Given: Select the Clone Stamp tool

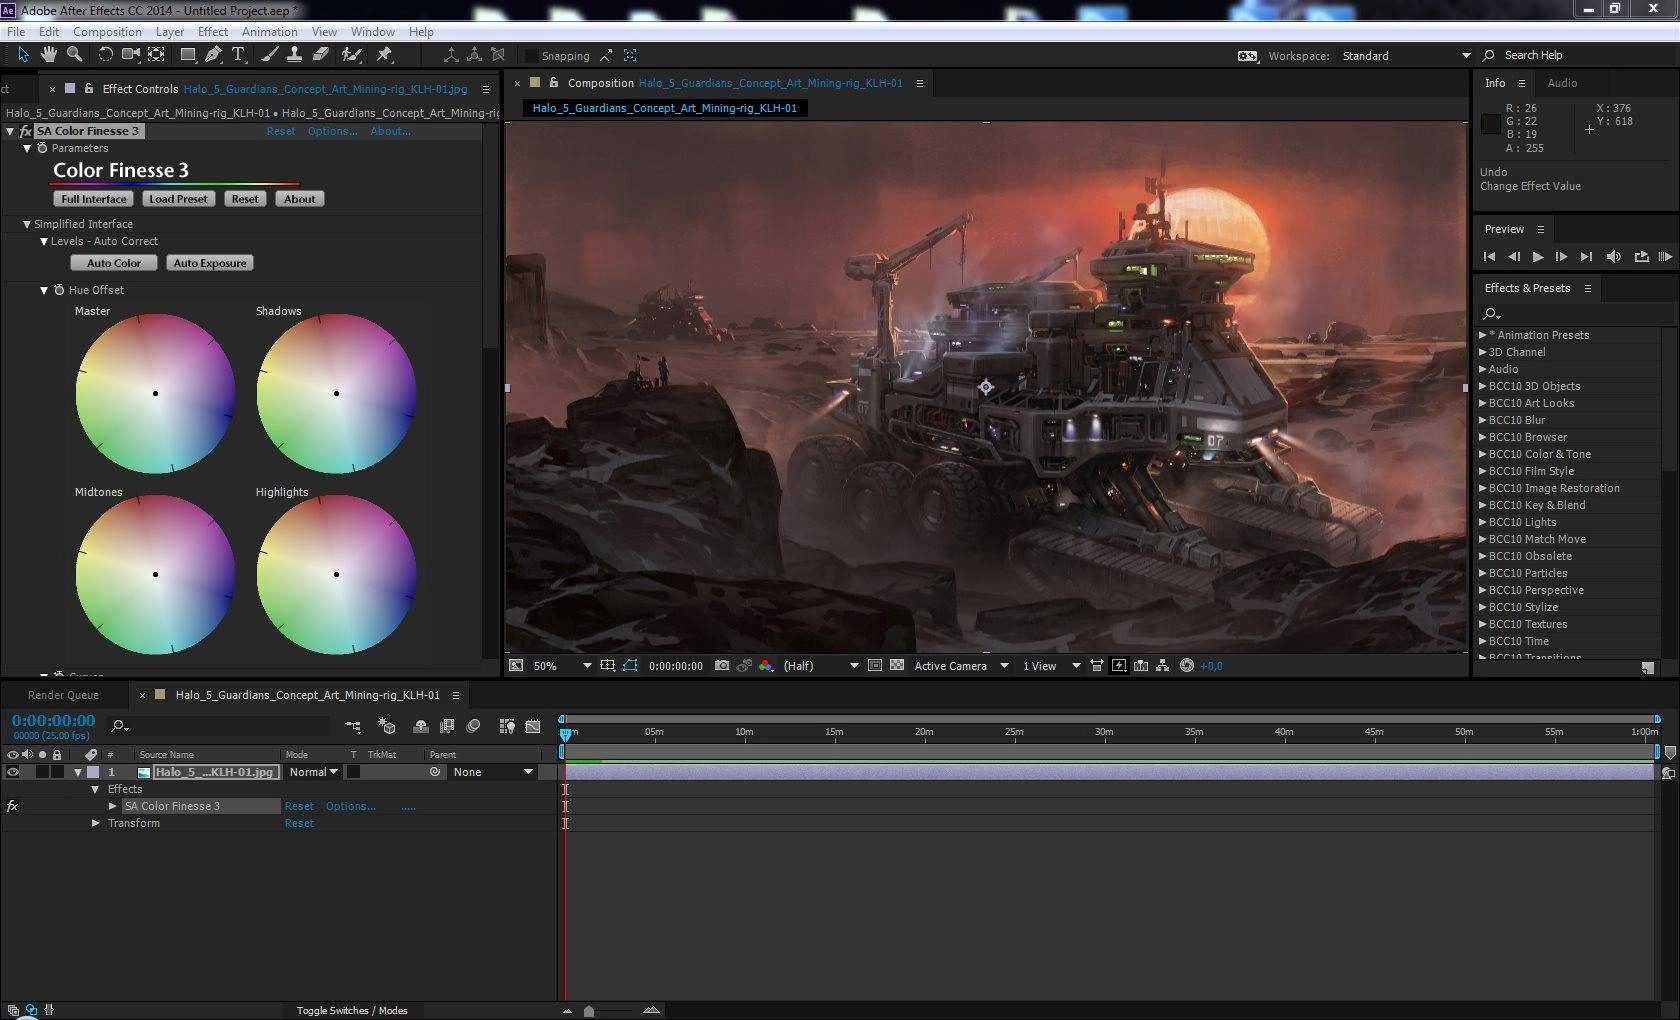Looking at the screenshot, I should [x=295, y=55].
